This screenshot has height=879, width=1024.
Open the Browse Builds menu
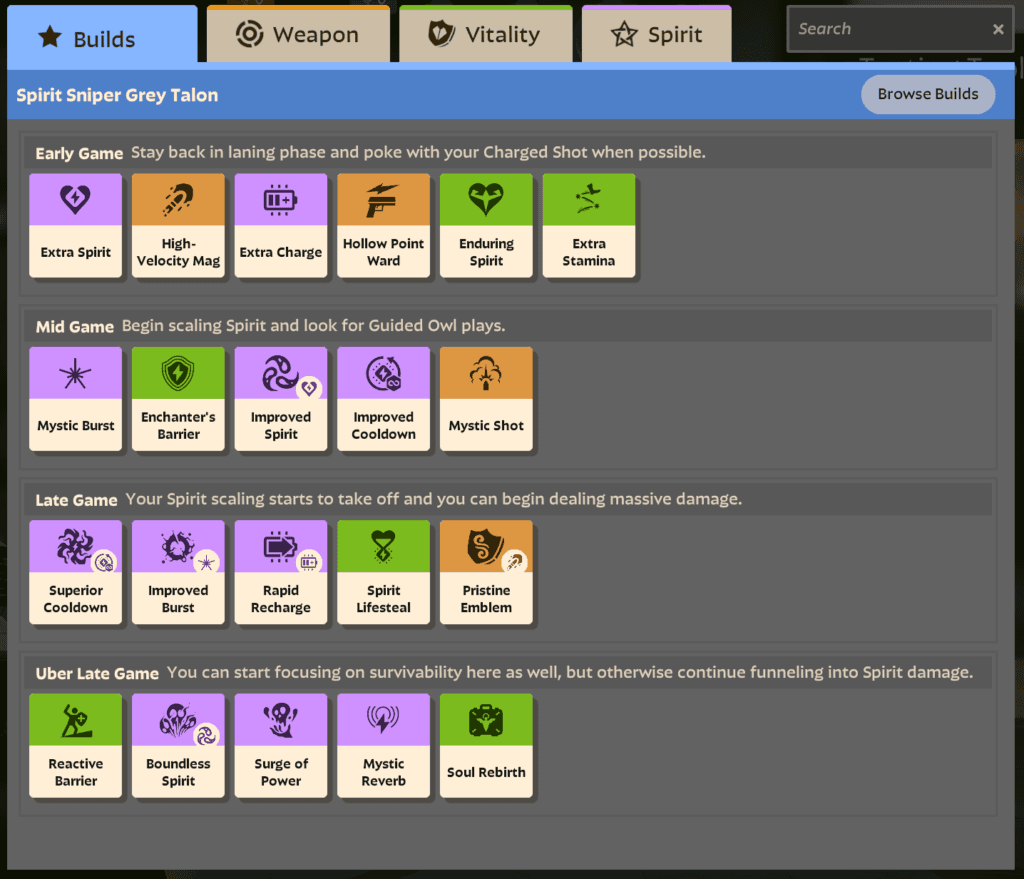928,94
